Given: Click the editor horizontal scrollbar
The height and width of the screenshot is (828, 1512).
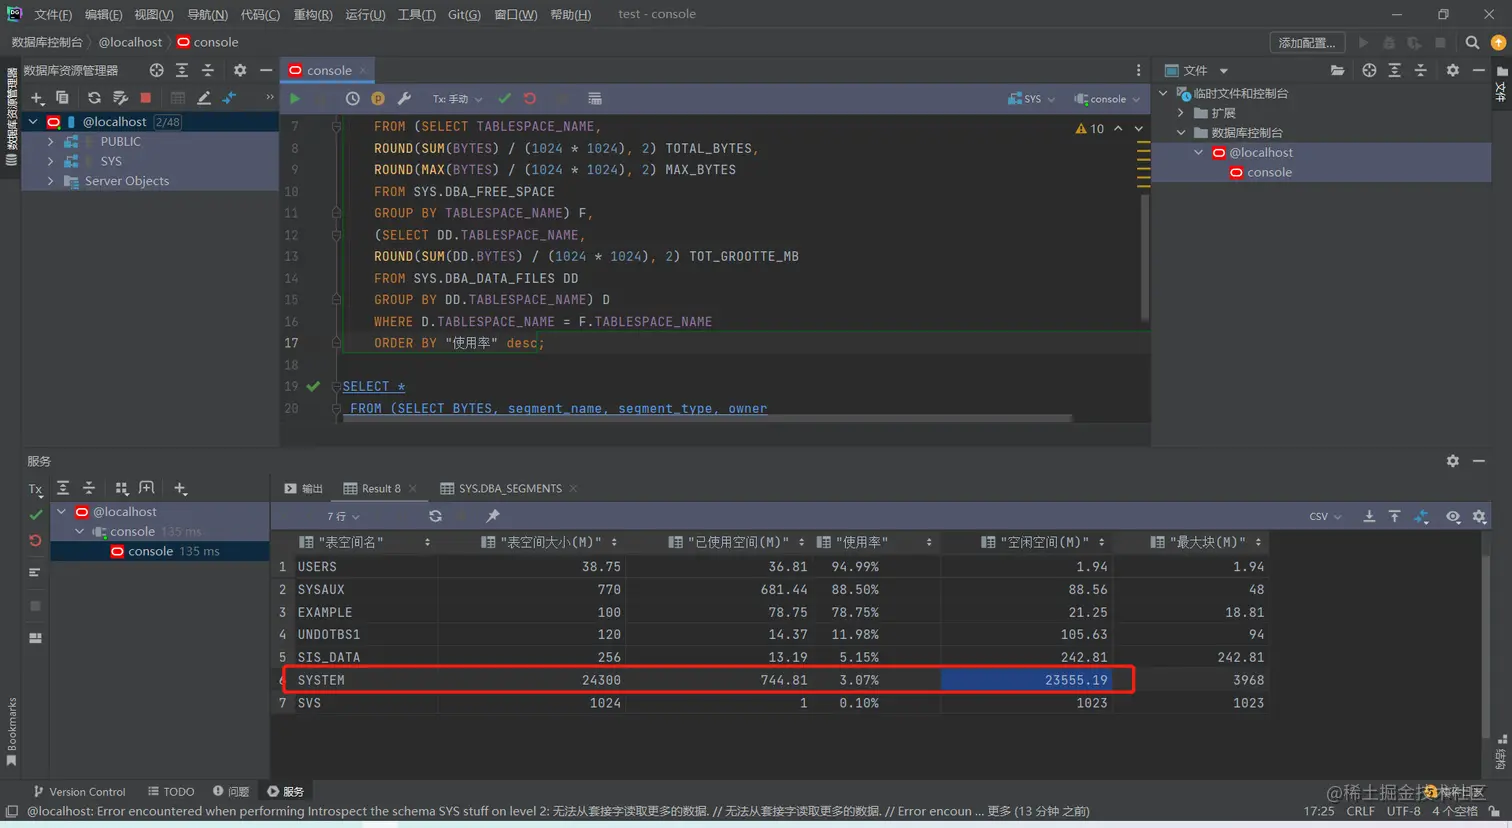Looking at the screenshot, I should 707,418.
